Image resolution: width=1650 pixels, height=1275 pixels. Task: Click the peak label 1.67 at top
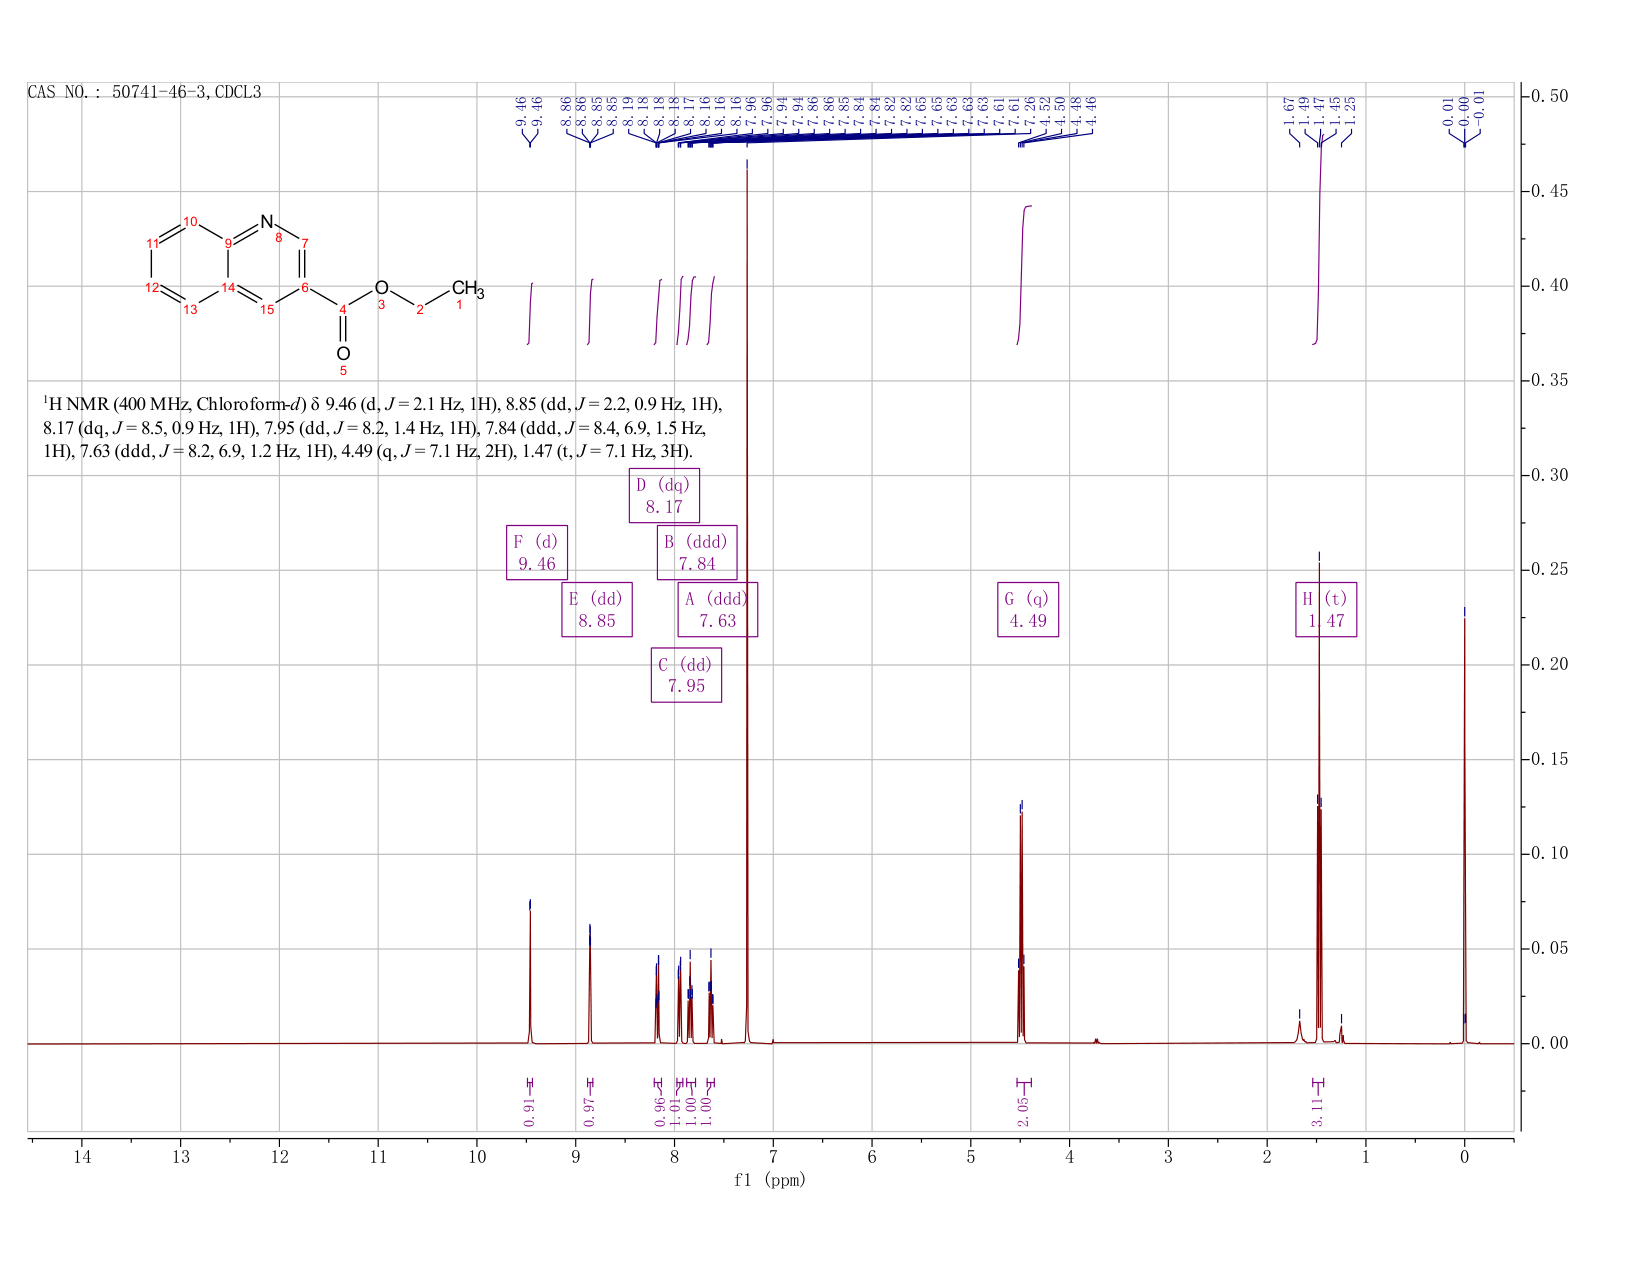[1290, 110]
